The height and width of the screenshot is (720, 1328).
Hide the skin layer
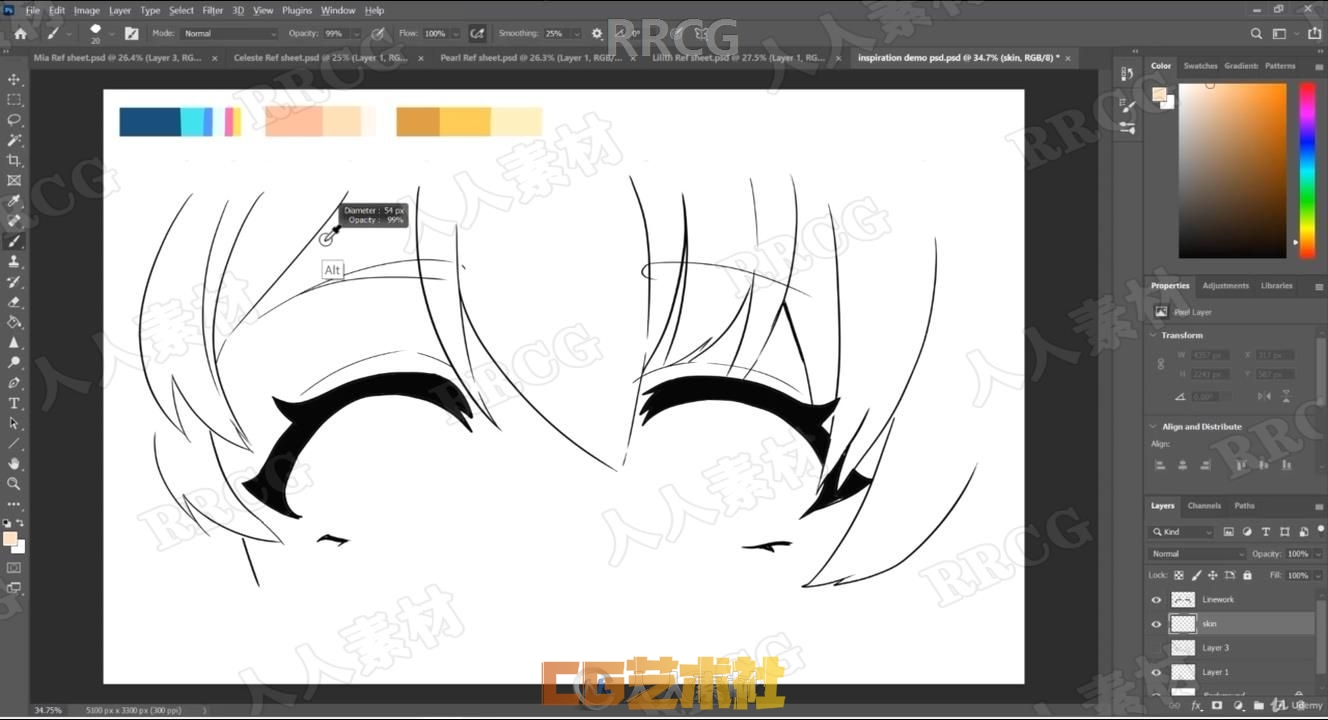[1157, 624]
